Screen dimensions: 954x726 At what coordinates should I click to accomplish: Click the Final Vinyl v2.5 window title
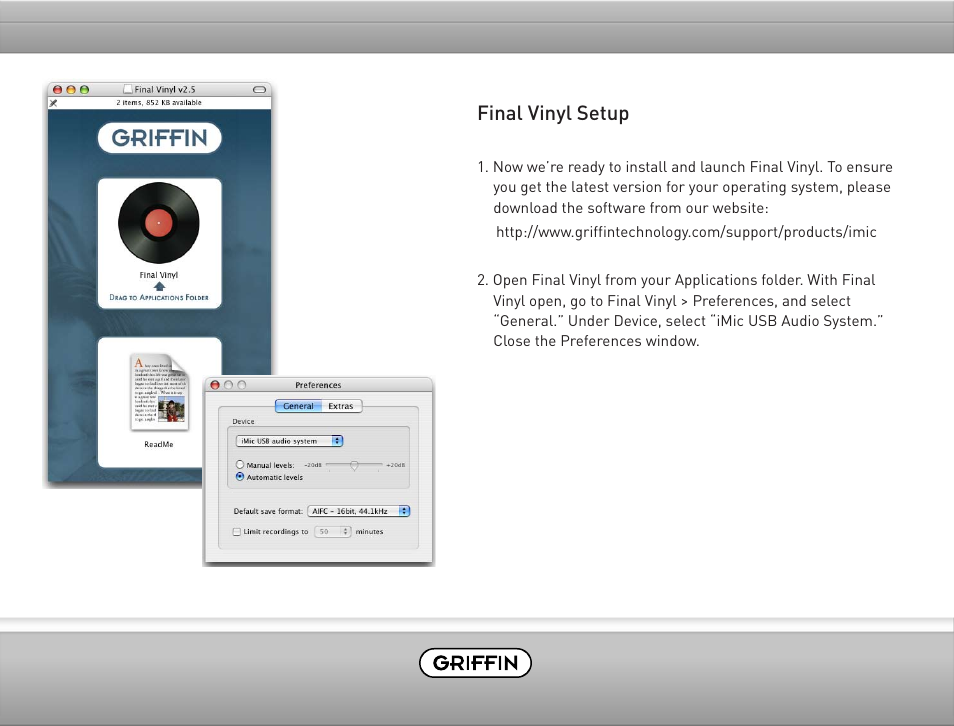pos(165,89)
